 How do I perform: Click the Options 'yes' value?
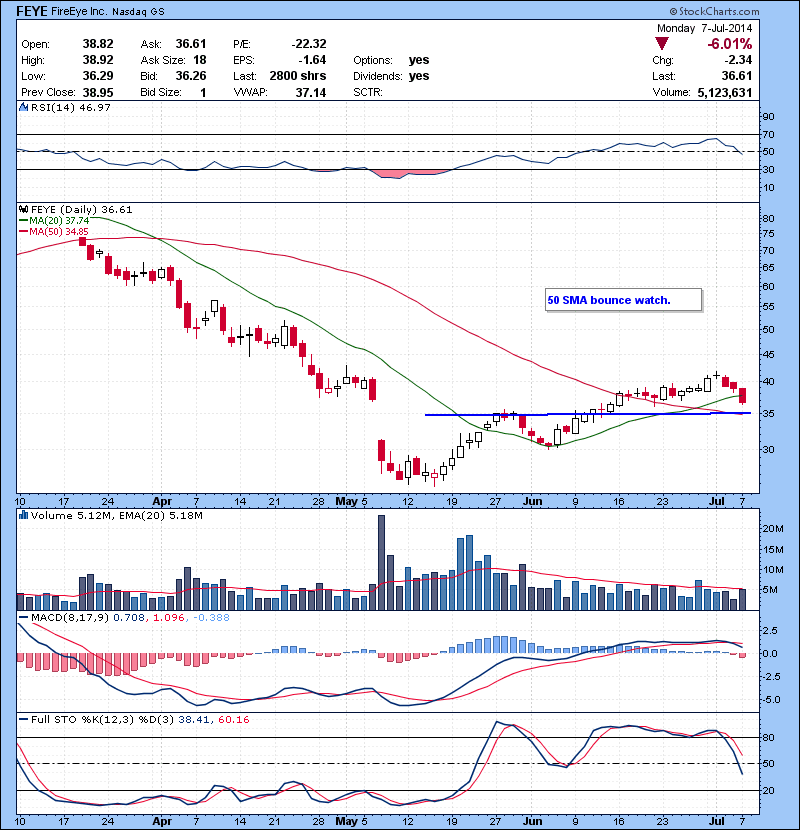click(419, 60)
